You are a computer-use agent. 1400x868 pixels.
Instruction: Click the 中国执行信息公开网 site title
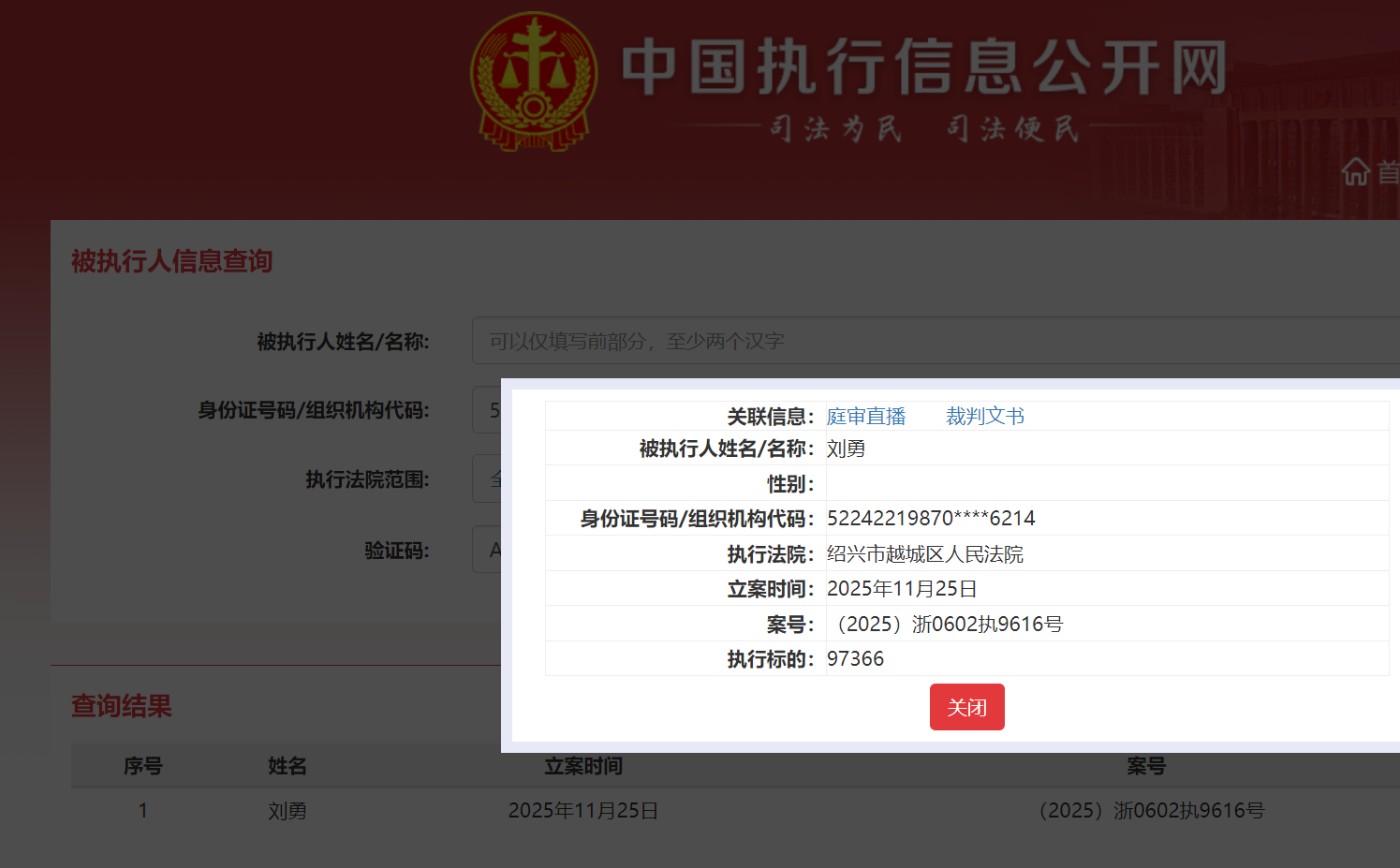click(x=923, y=68)
